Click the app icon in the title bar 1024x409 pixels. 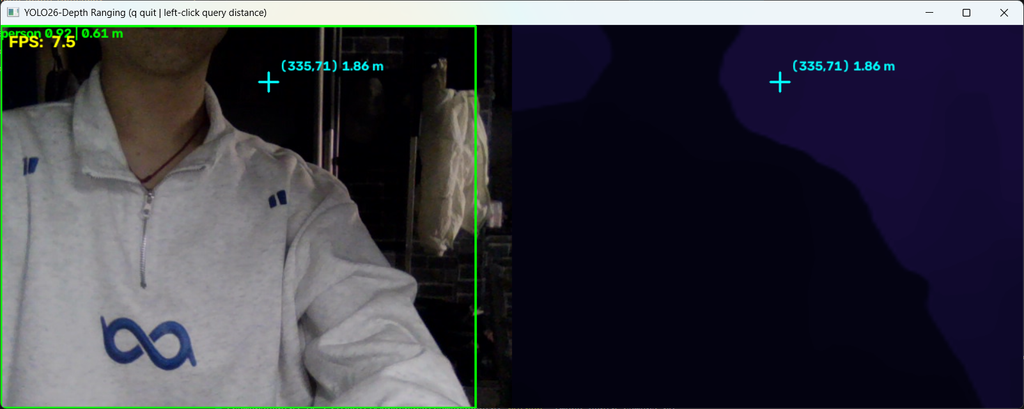tap(12, 12)
